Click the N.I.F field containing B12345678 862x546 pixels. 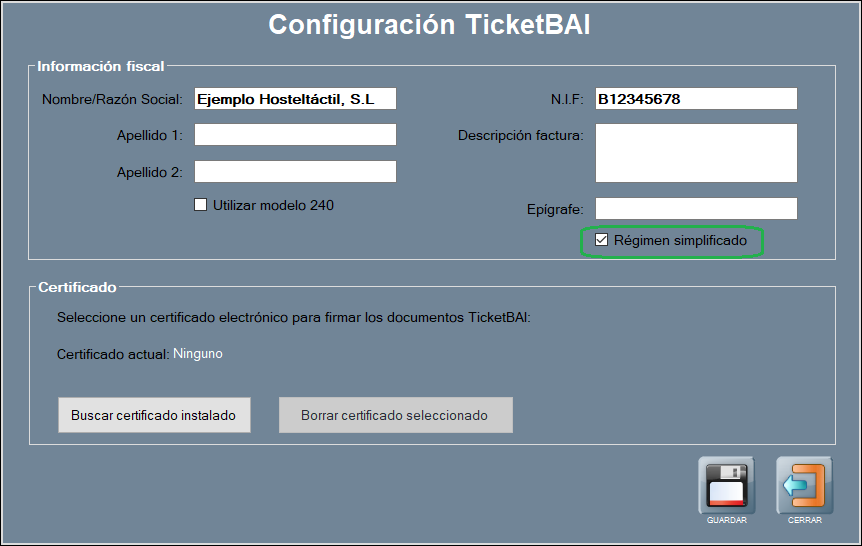(x=696, y=98)
